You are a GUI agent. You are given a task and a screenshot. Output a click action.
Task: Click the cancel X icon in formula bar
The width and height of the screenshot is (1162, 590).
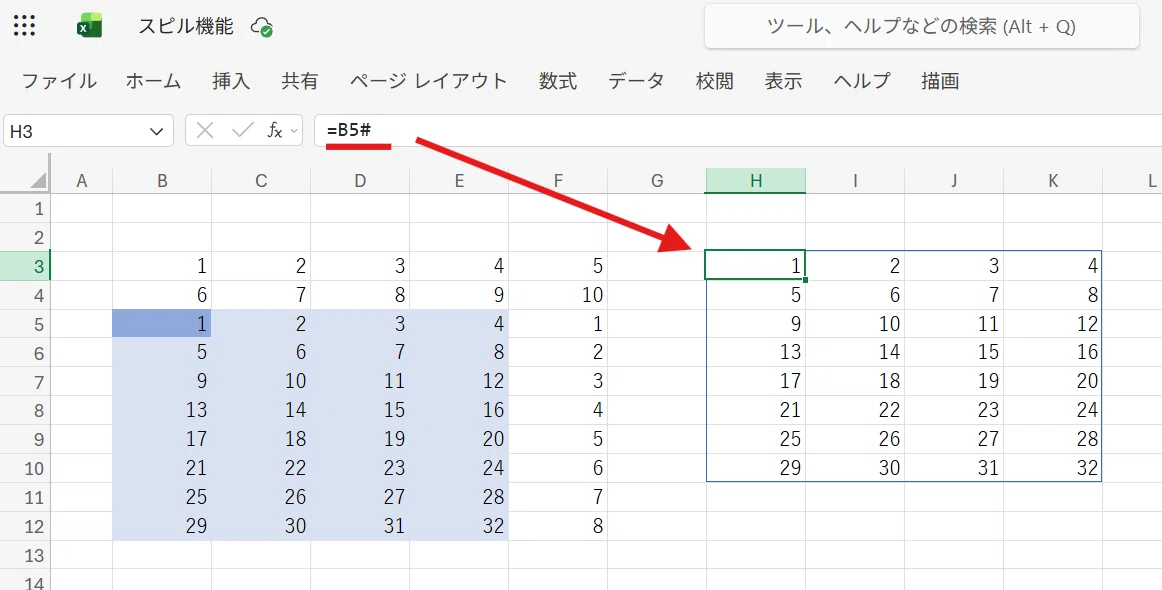(205, 131)
